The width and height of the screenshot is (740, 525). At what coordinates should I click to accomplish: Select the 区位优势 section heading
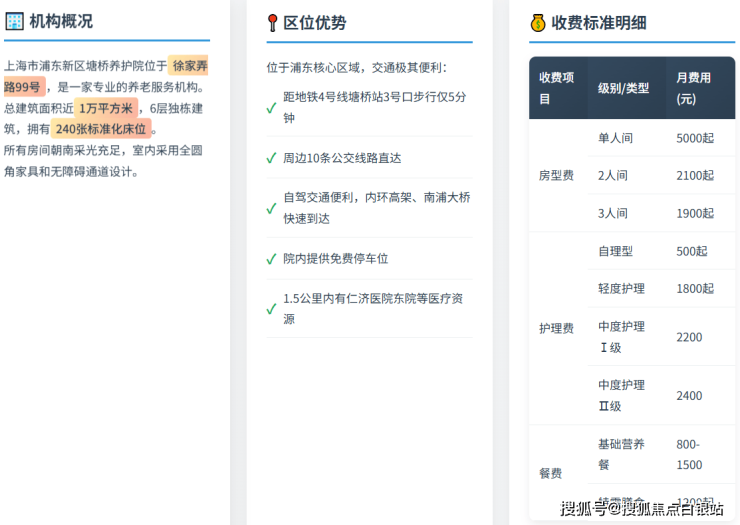[x=314, y=23]
